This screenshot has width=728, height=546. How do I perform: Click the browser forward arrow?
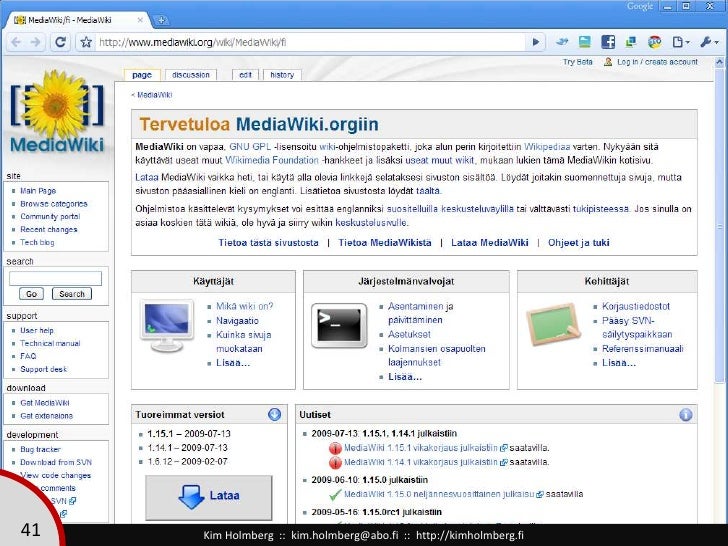(x=36, y=42)
